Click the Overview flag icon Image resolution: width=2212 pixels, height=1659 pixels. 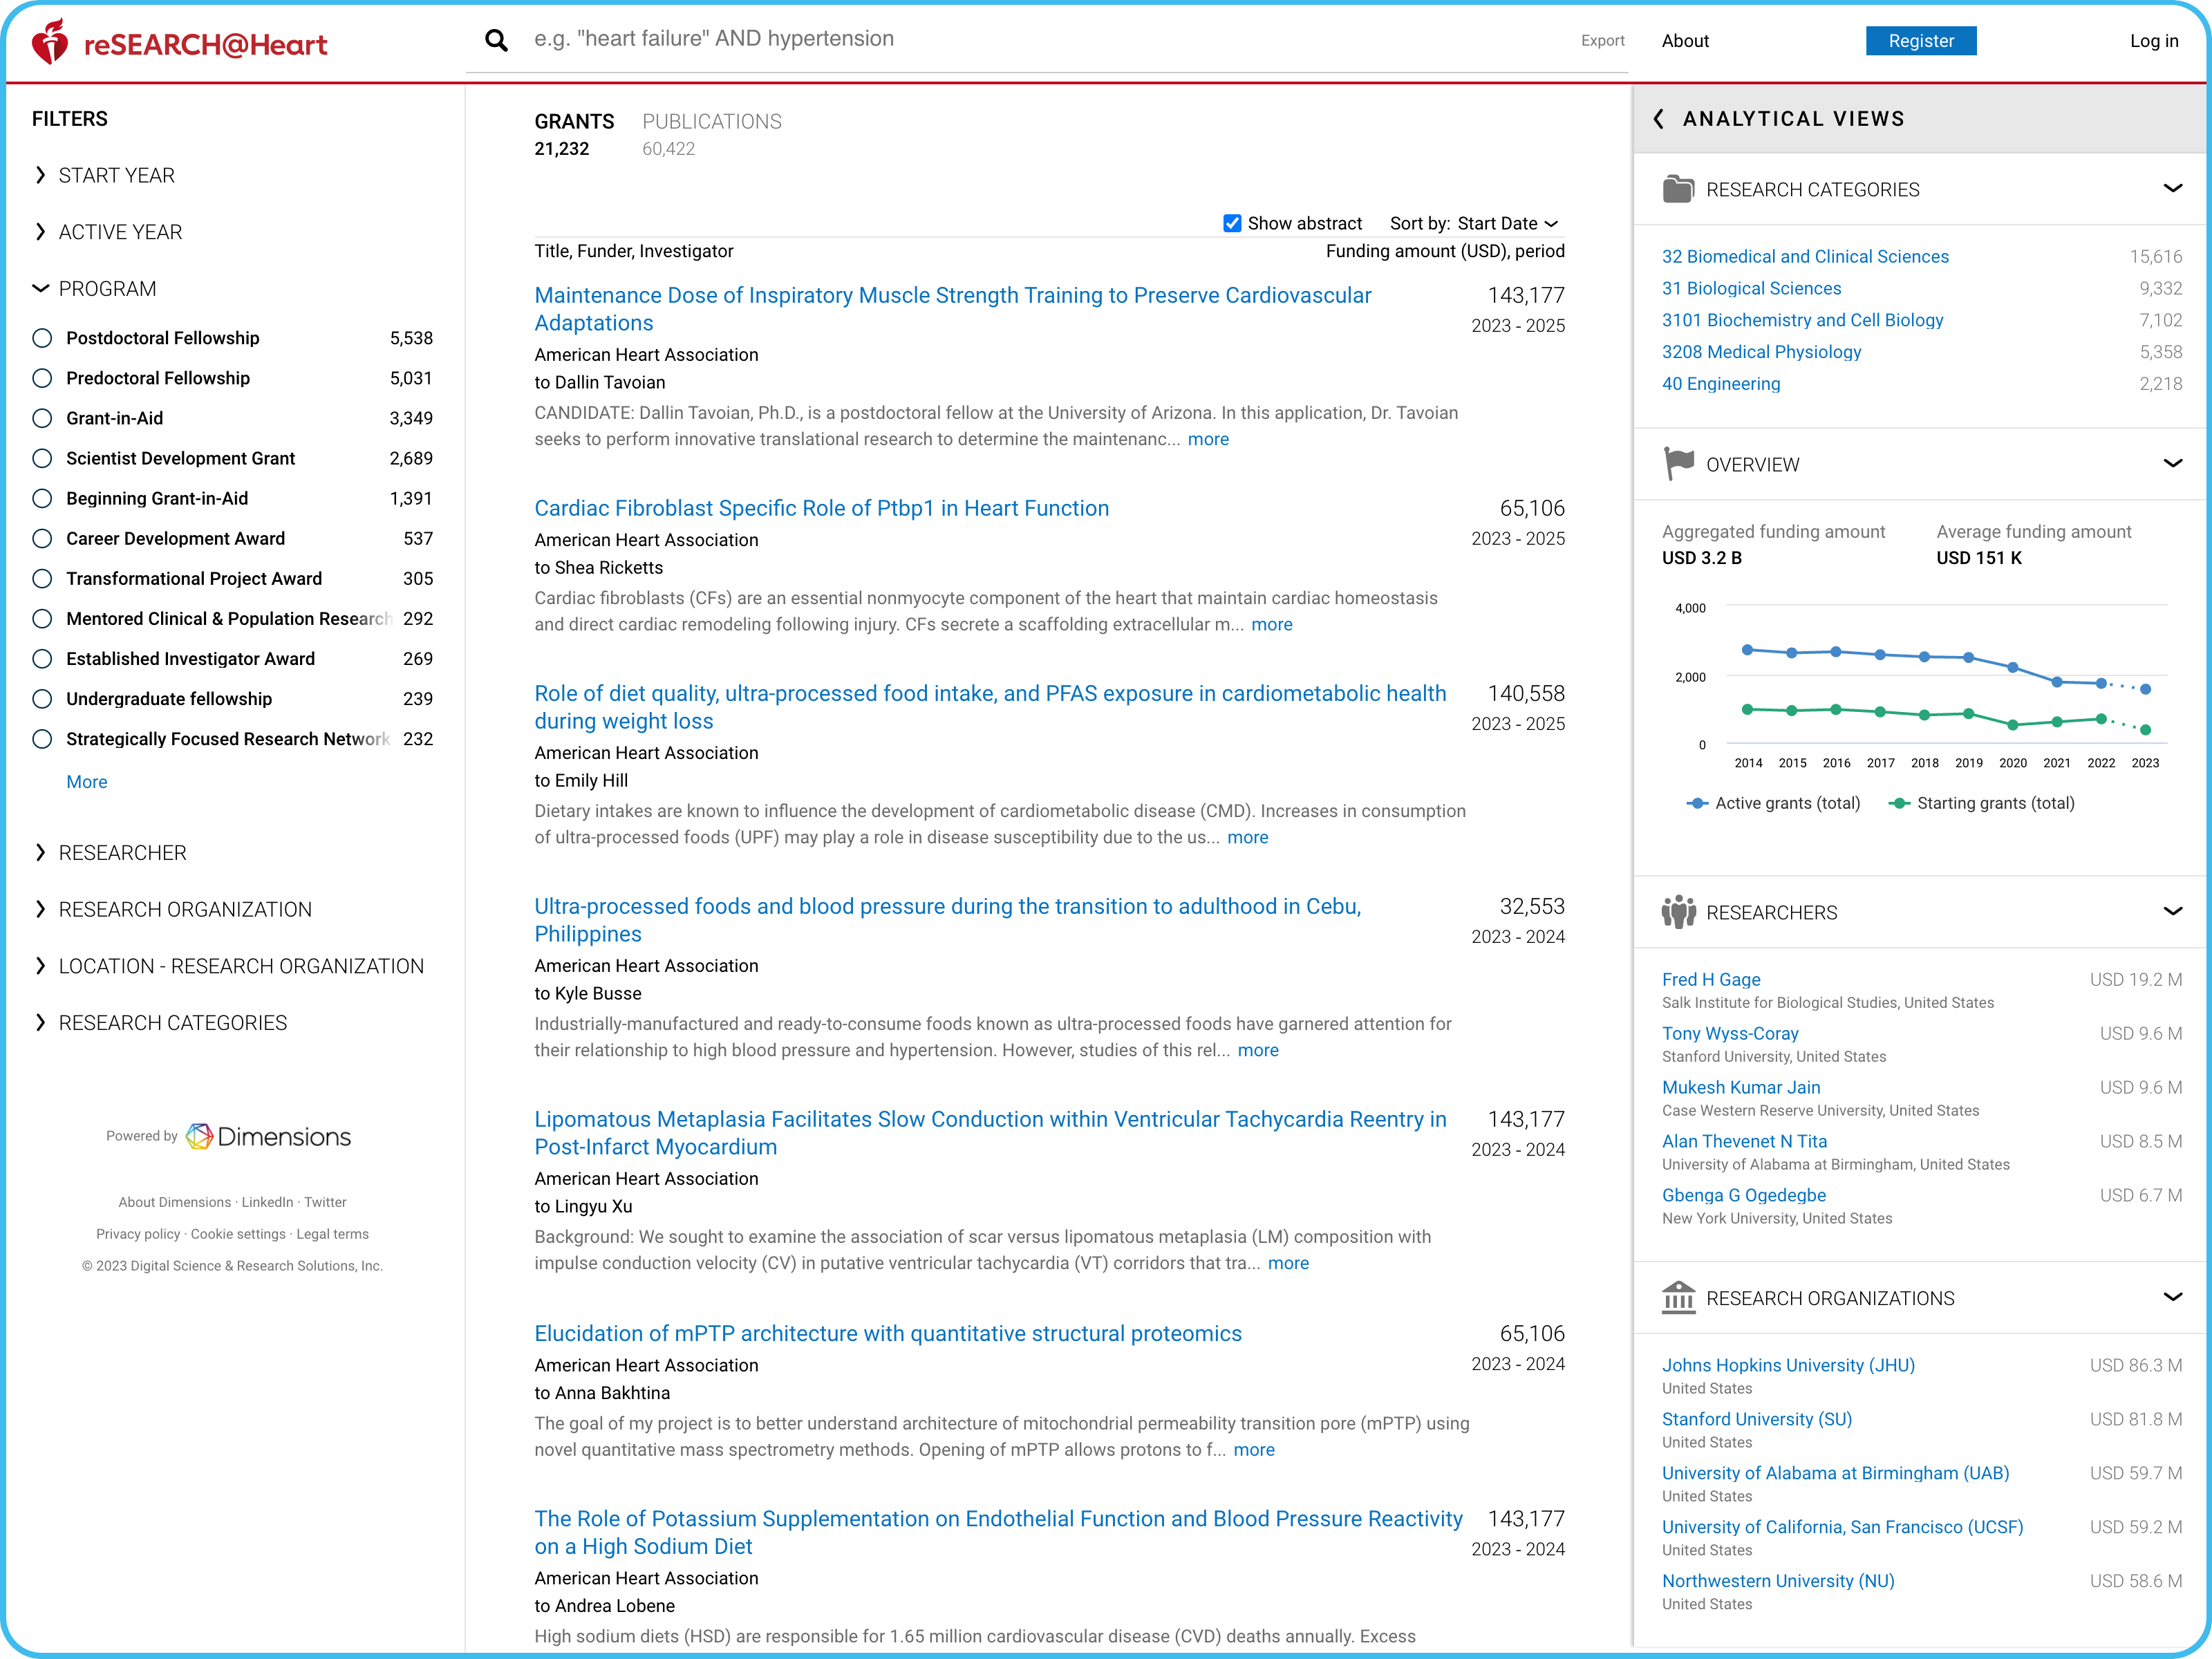point(1678,463)
